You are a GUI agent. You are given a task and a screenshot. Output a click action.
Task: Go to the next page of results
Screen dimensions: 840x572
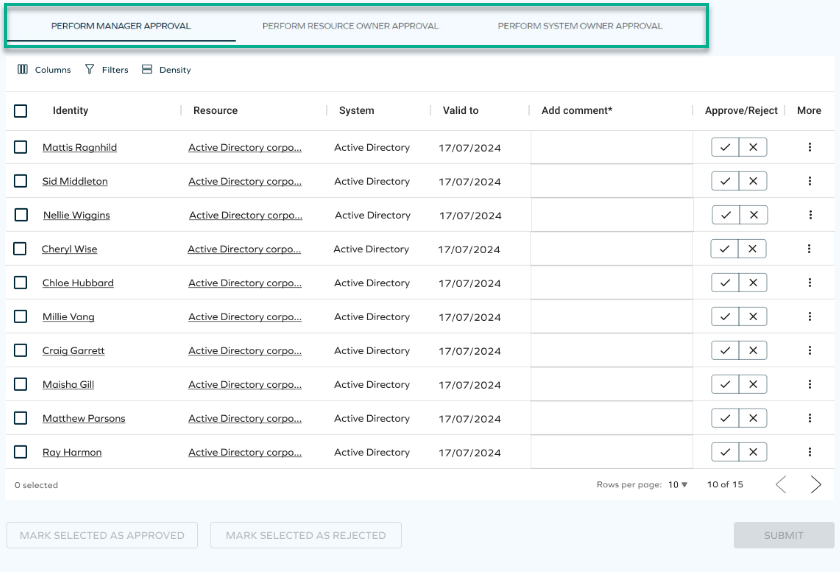point(816,485)
